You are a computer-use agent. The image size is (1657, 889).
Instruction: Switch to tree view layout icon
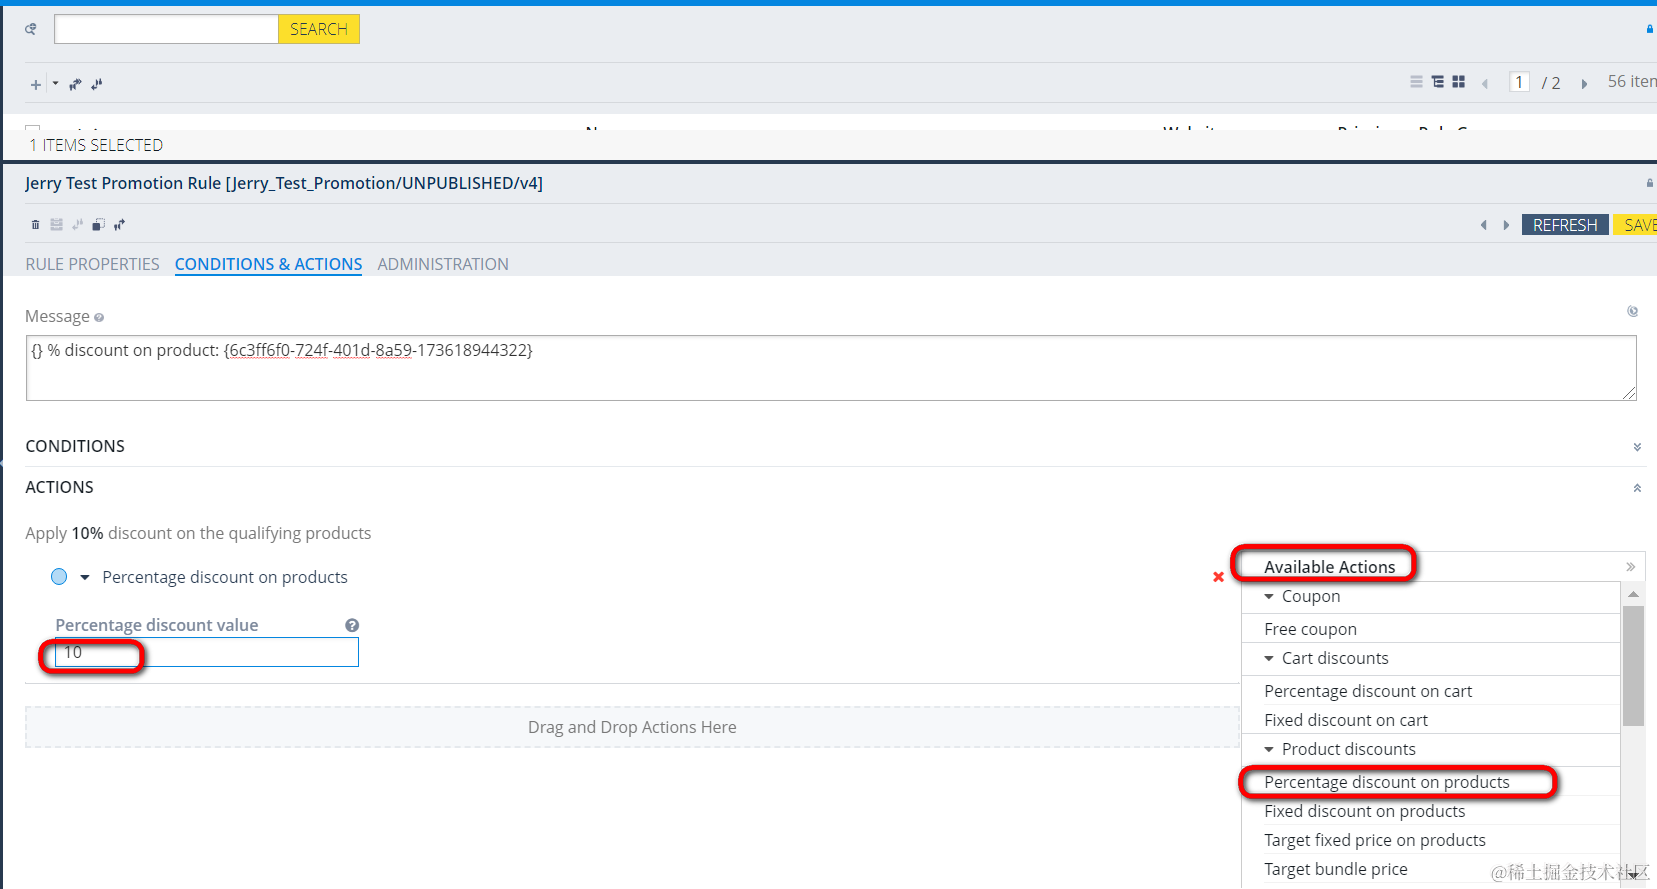coord(1438,82)
